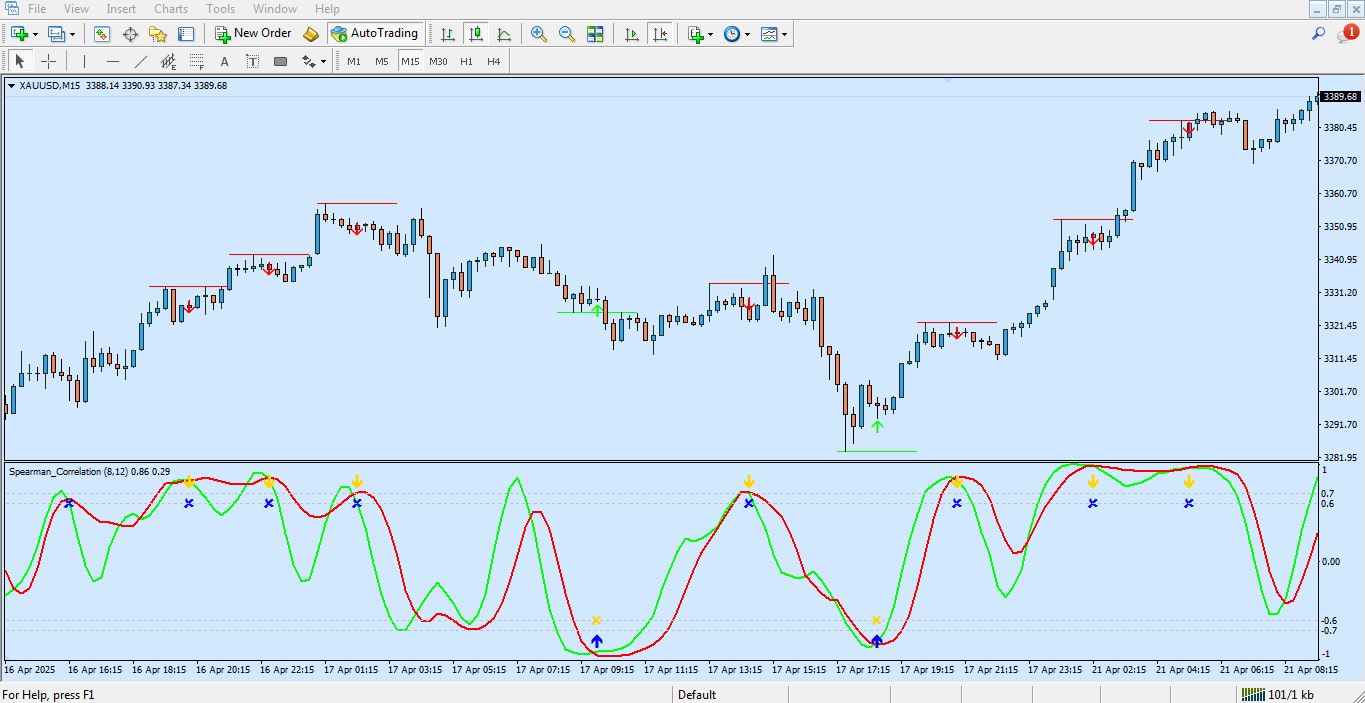Select the trendline drawing tool
The height and width of the screenshot is (703, 1365).
pyautogui.click(x=141, y=61)
